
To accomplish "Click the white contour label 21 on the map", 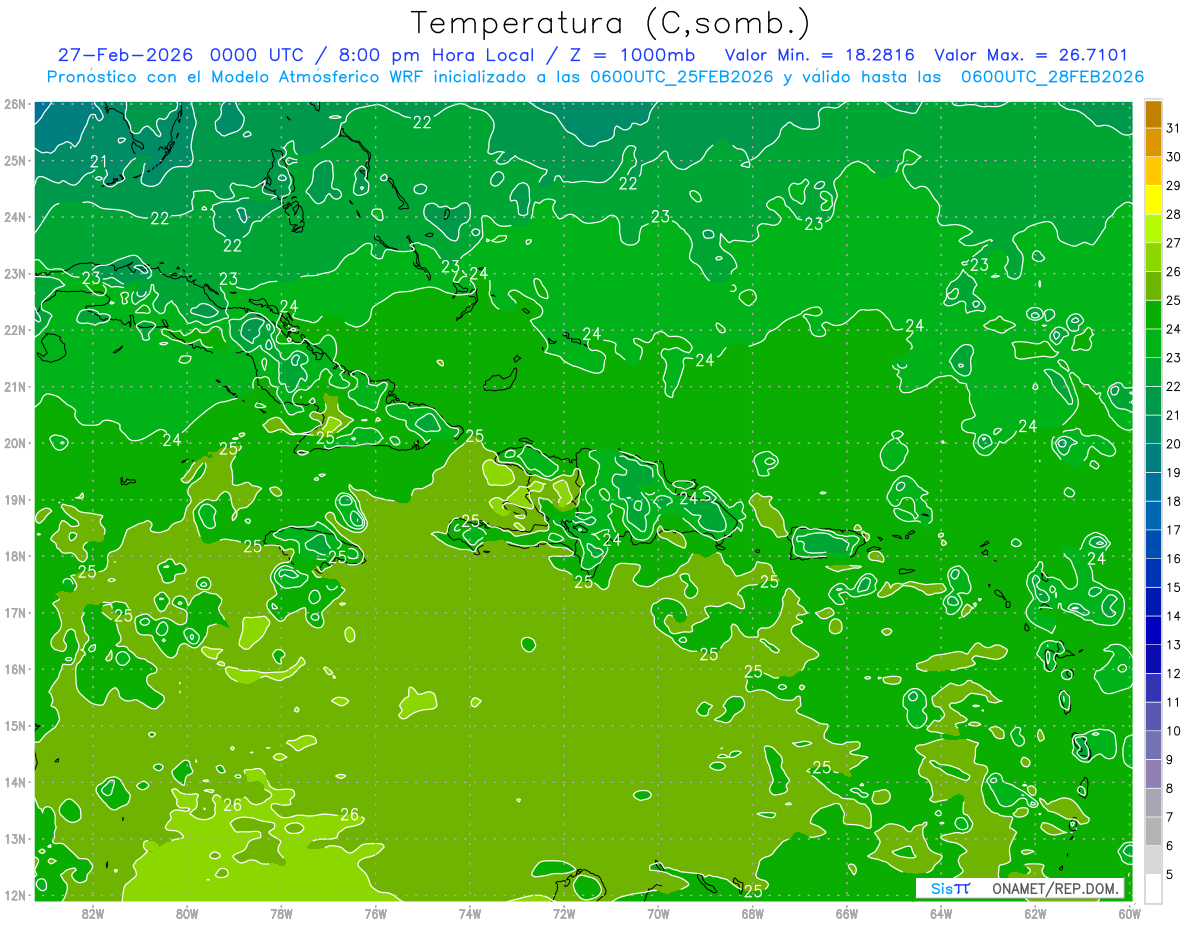I will 99,162.
